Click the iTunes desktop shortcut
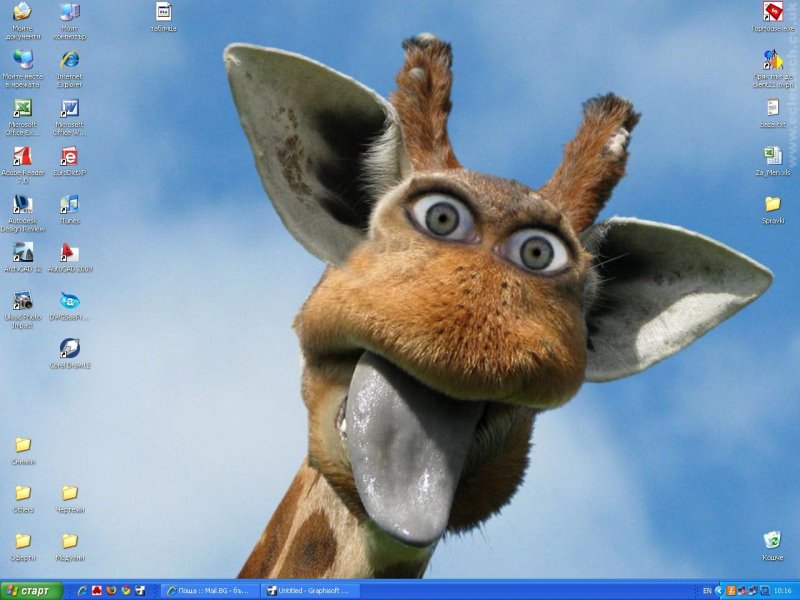This screenshot has height=600, width=800. [x=69, y=205]
